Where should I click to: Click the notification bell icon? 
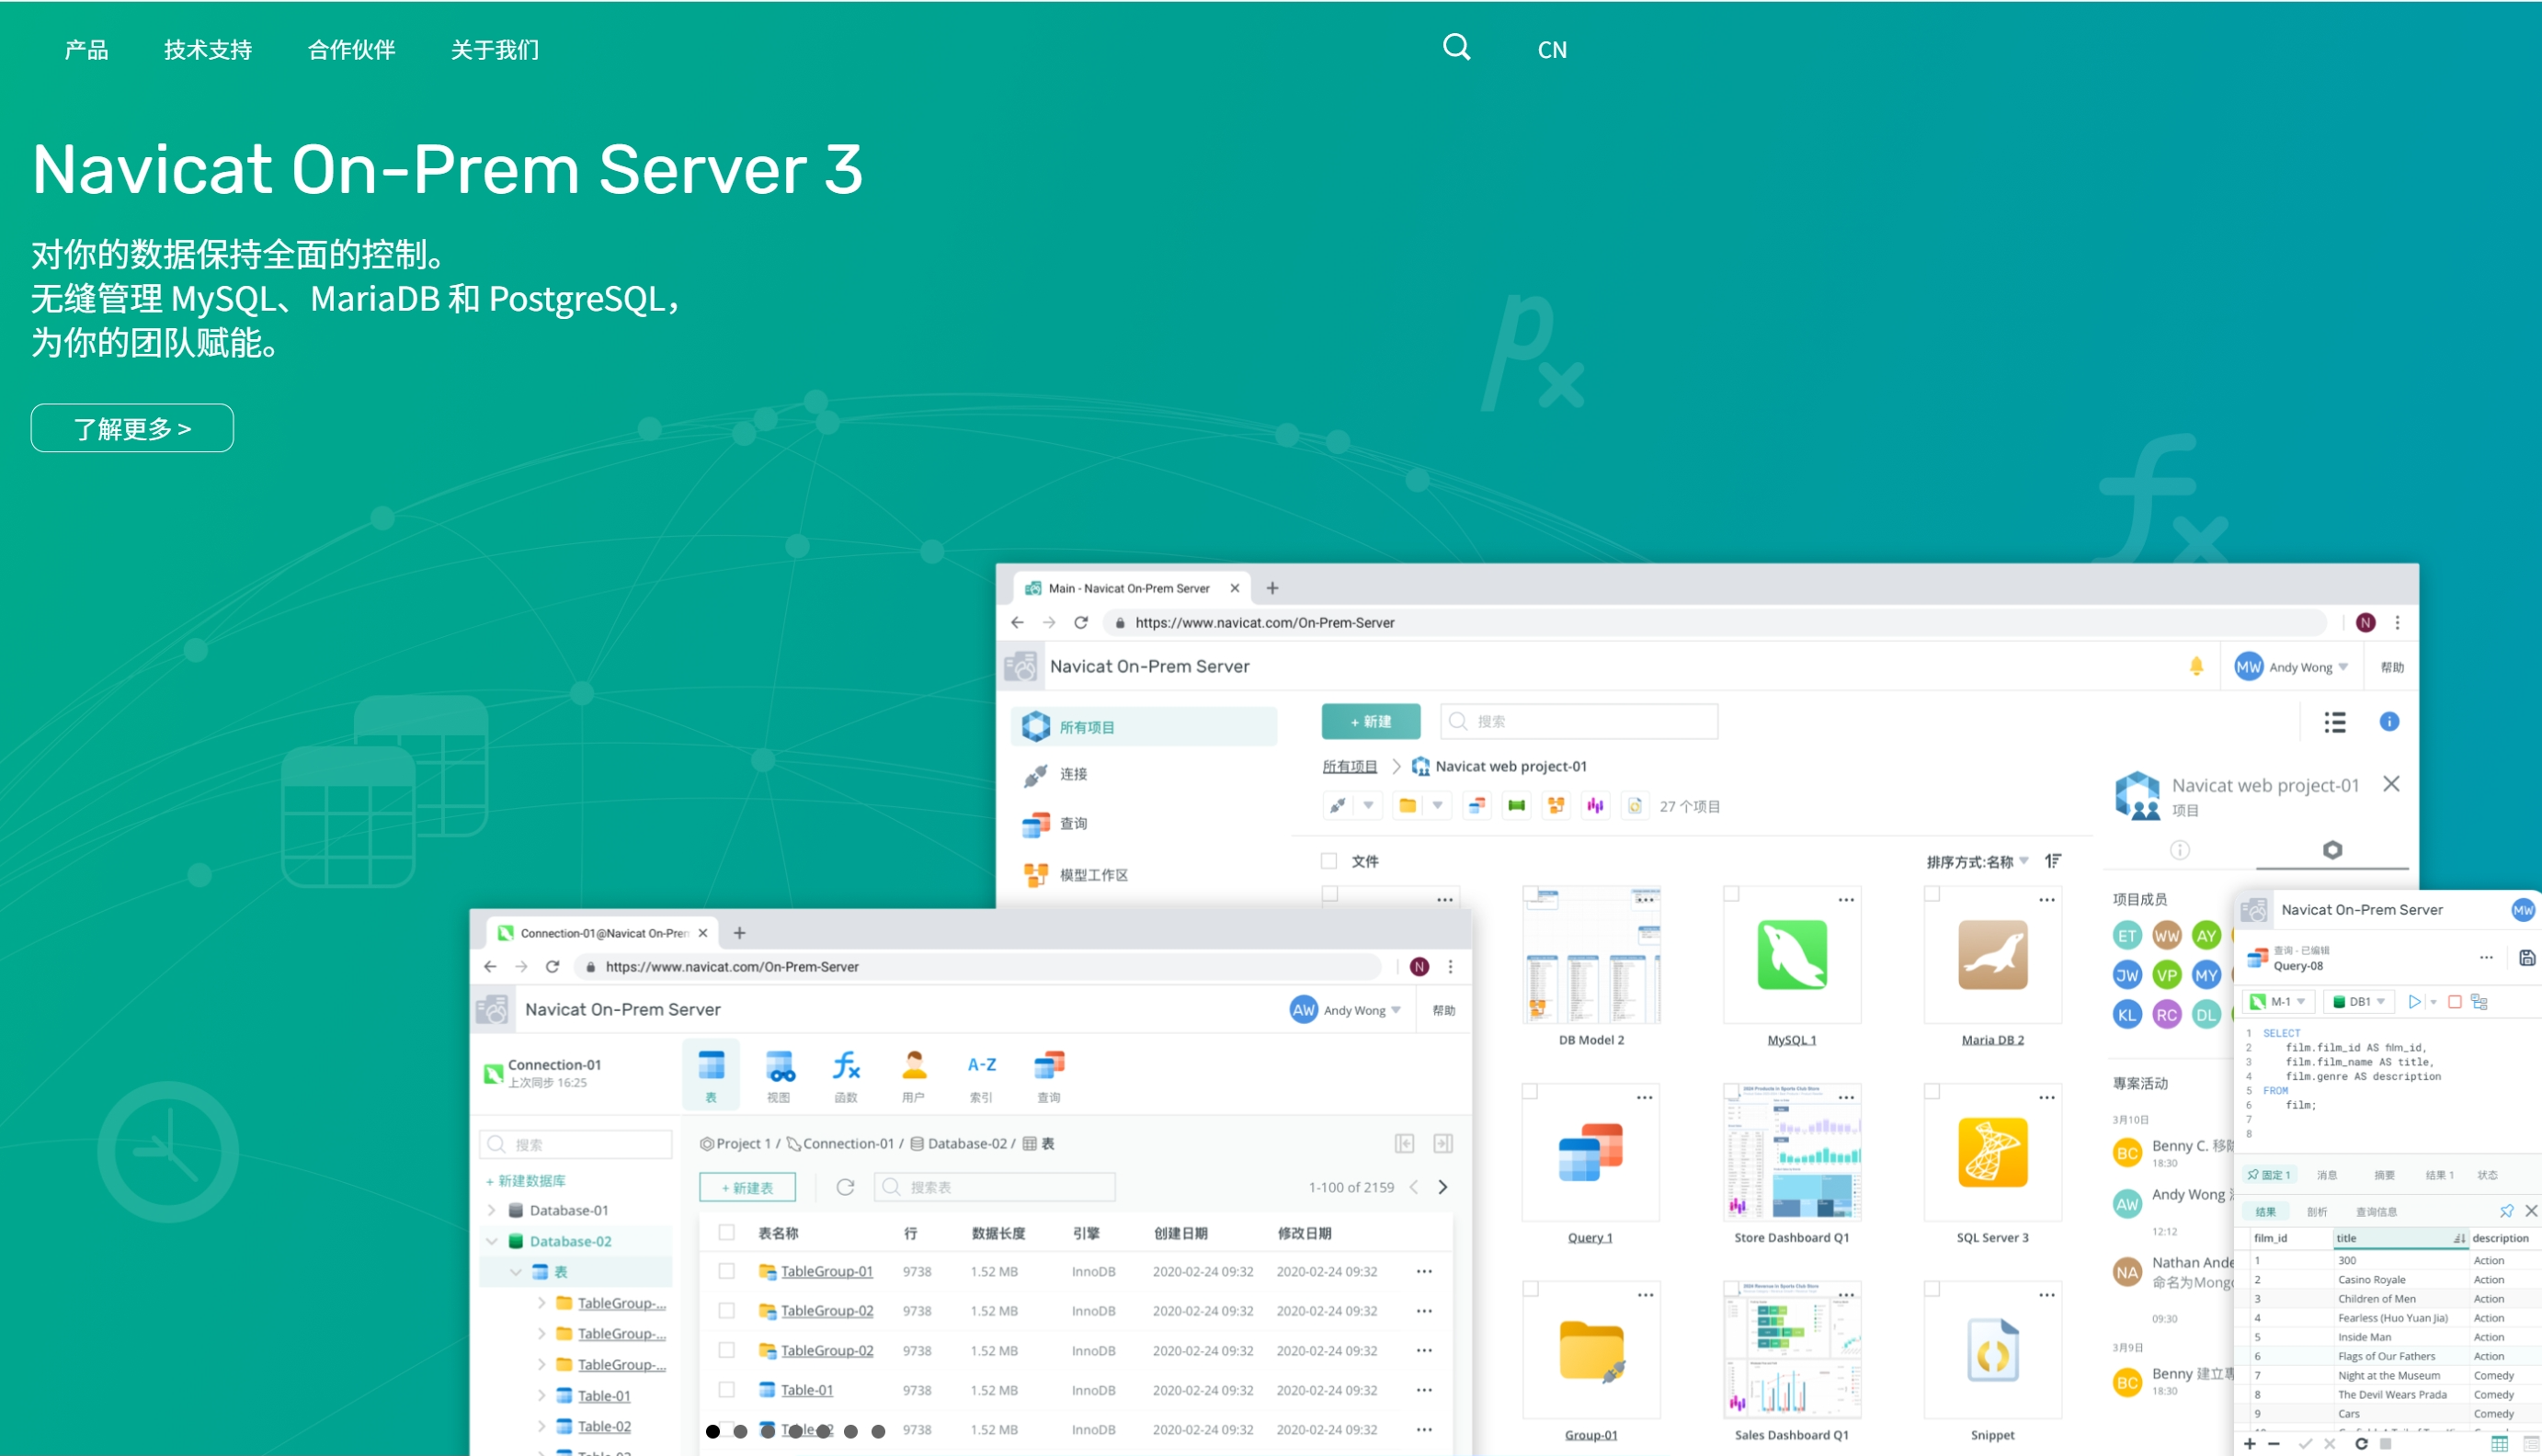coord(2196,666)
